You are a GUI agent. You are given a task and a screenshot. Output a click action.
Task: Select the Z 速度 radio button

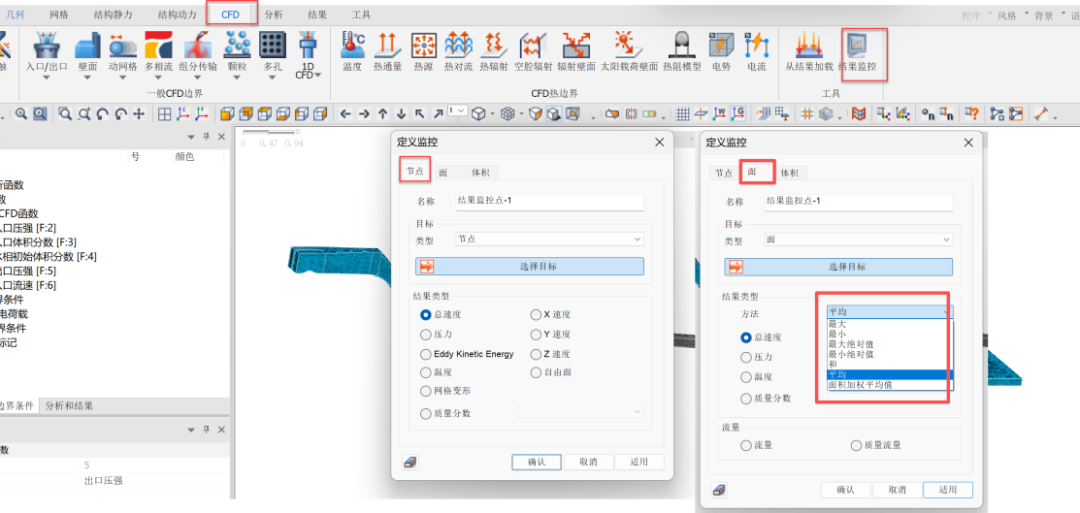pyautogui.click(x=536, y=355)
